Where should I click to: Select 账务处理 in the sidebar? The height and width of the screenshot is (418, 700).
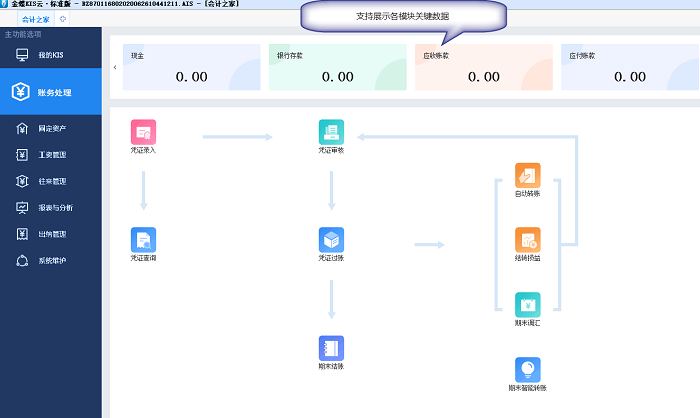pos(51,92)
